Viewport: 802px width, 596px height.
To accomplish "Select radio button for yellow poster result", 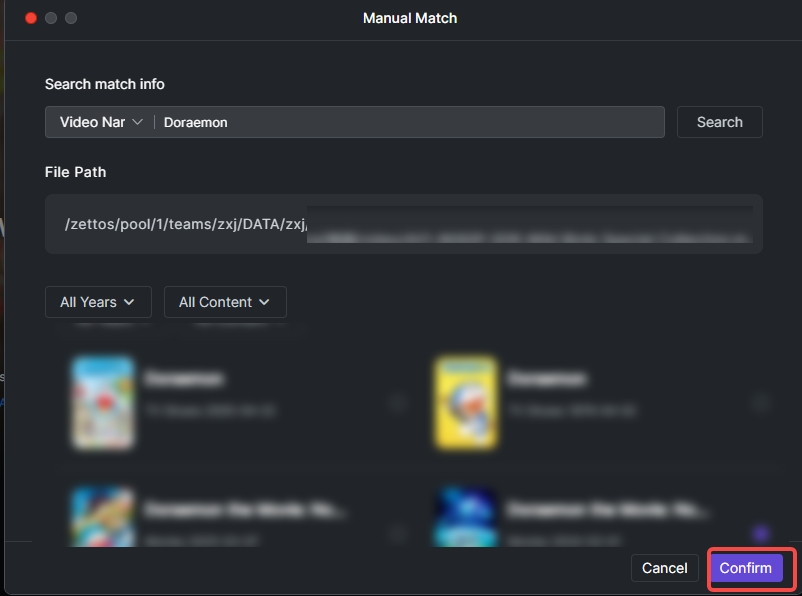I will tap(761, 403).
